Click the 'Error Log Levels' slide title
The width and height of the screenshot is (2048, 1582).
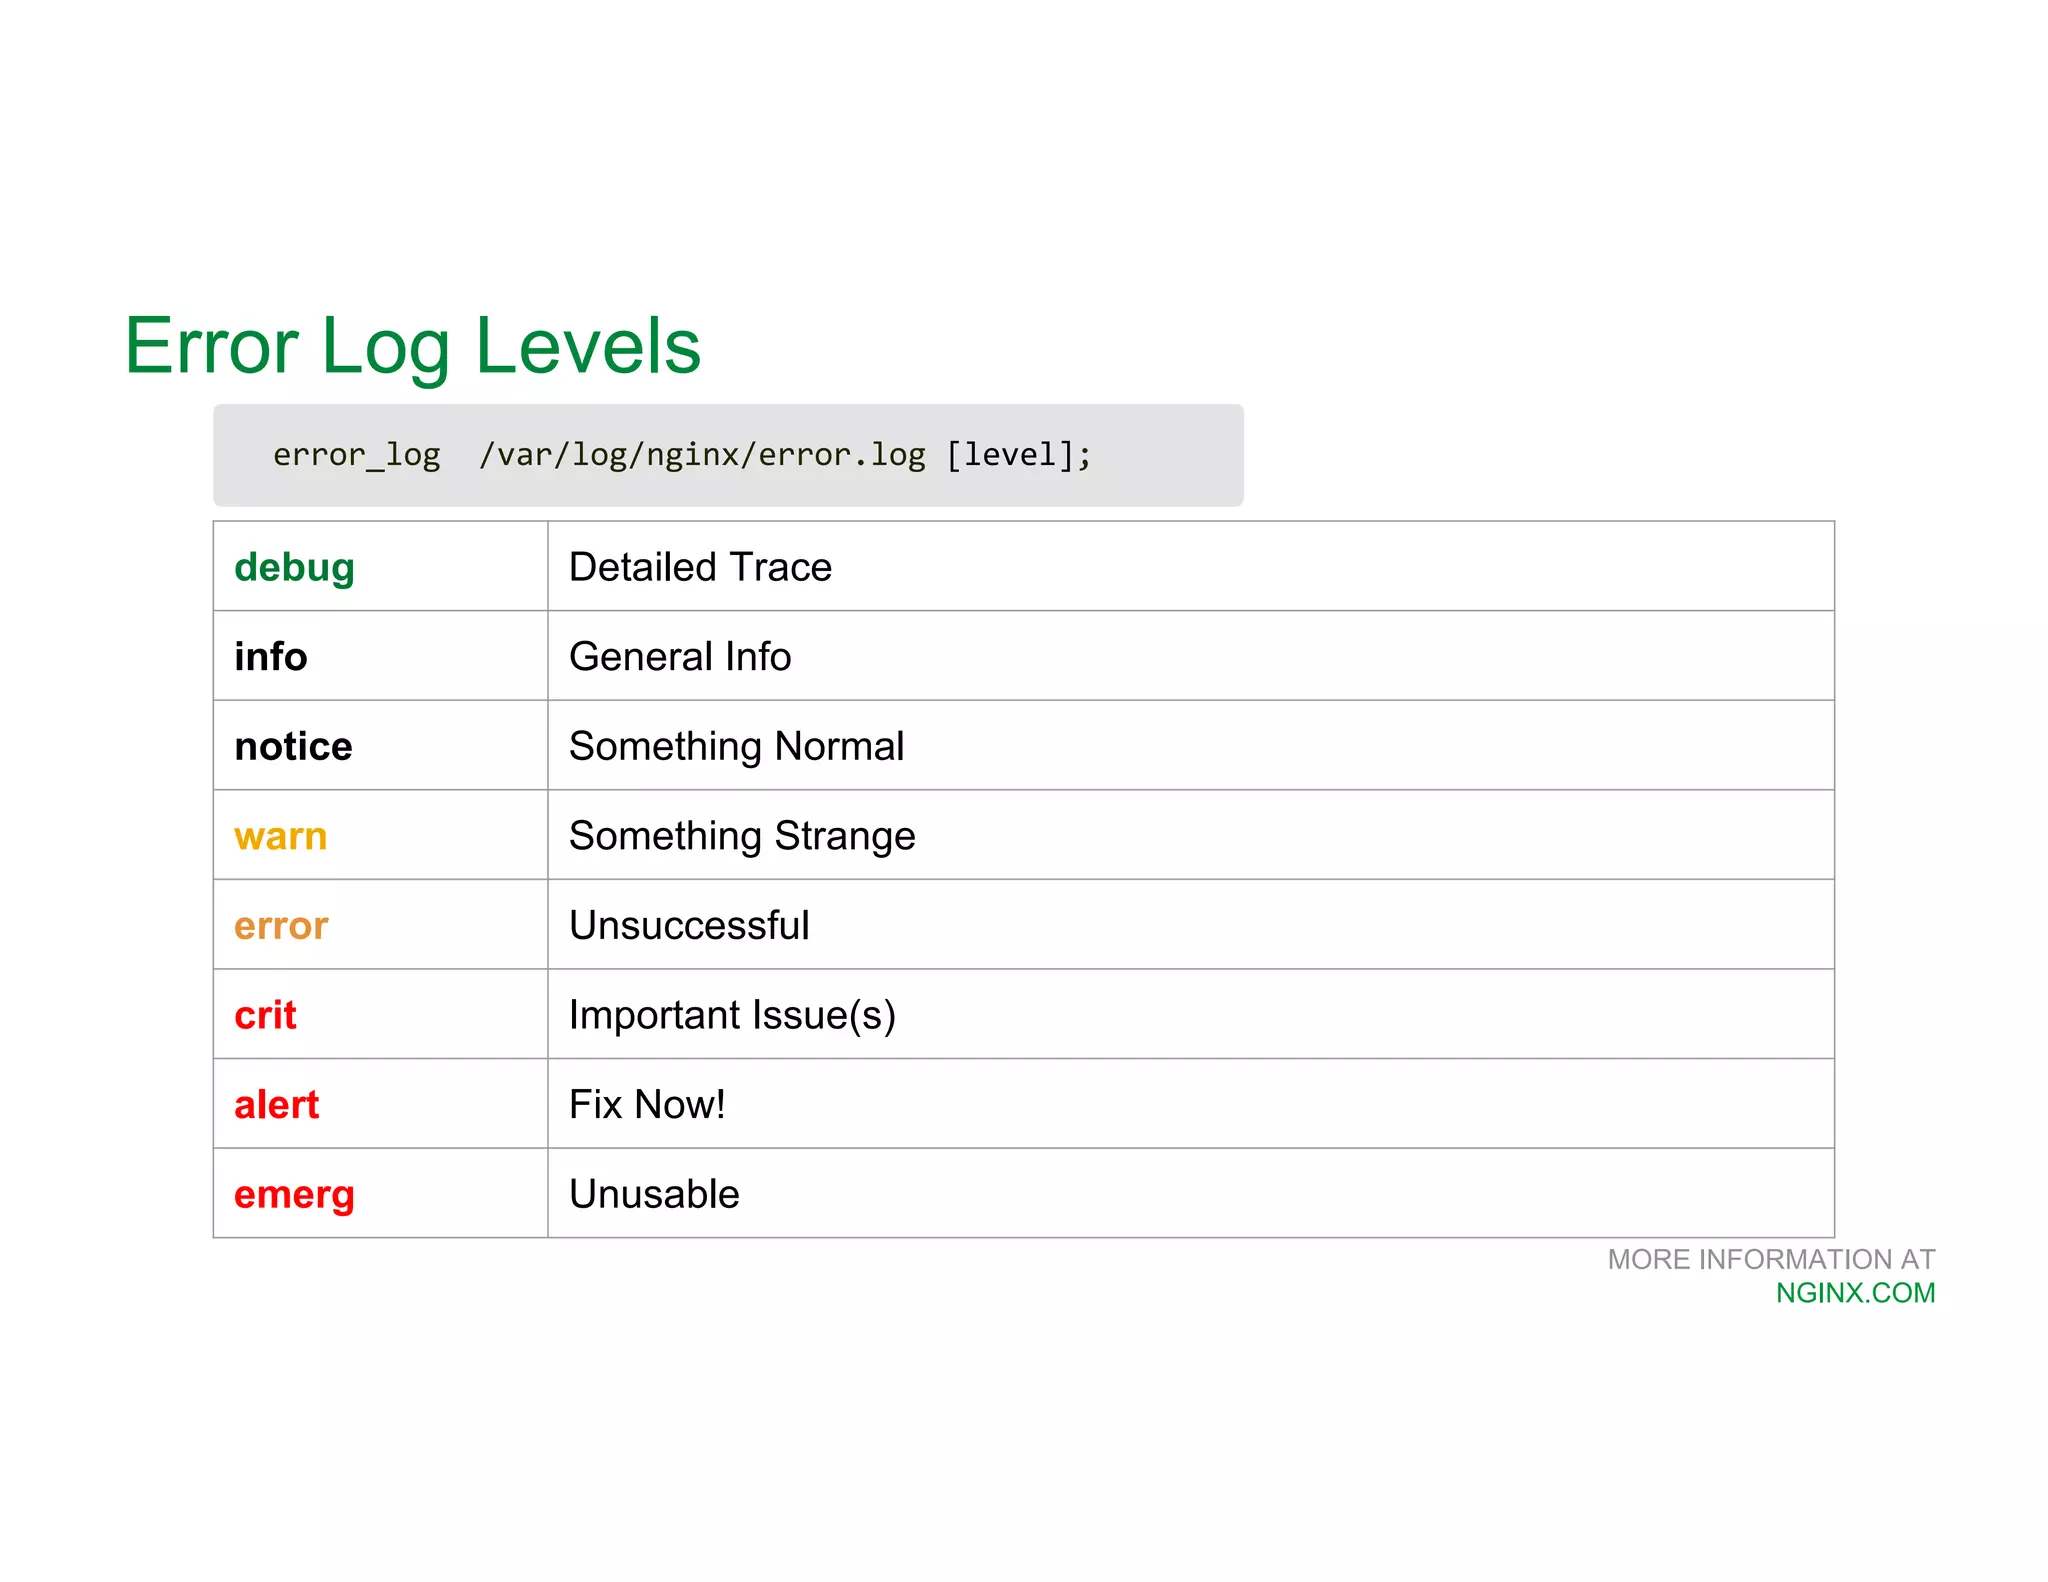pyautogui.click(x=412, y=347)
